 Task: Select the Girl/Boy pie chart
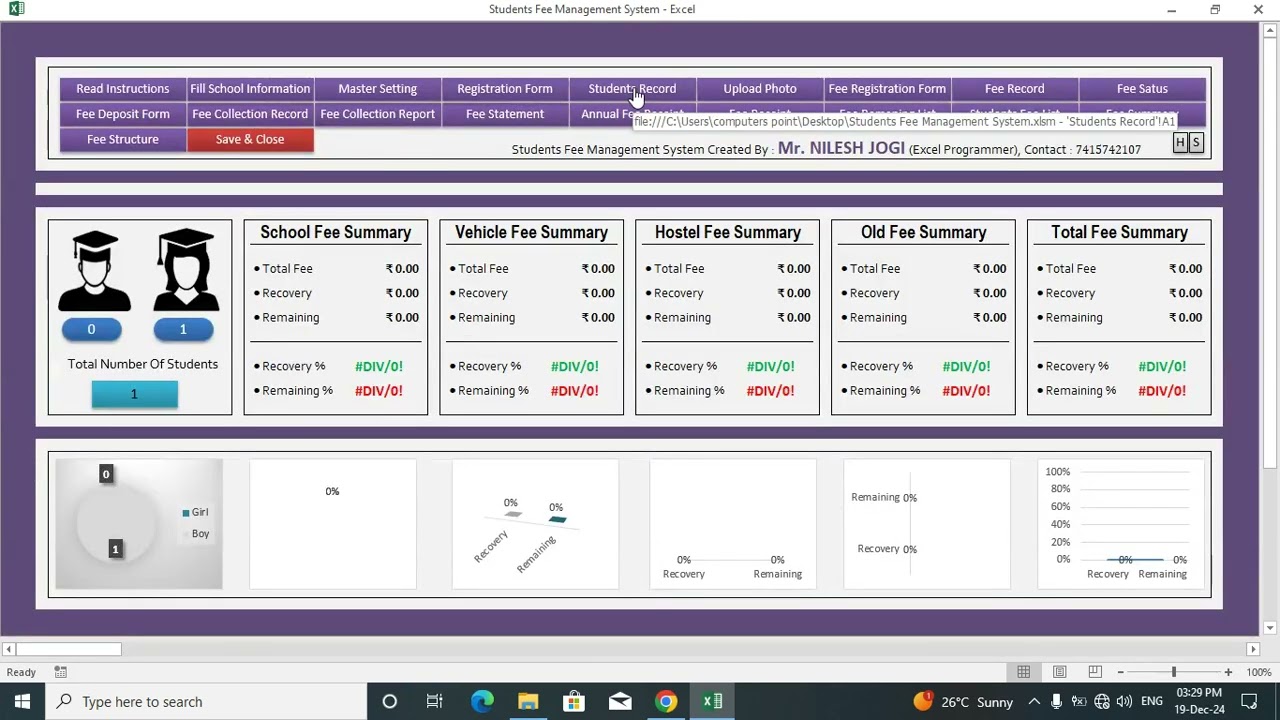click(x=139, y=524)
